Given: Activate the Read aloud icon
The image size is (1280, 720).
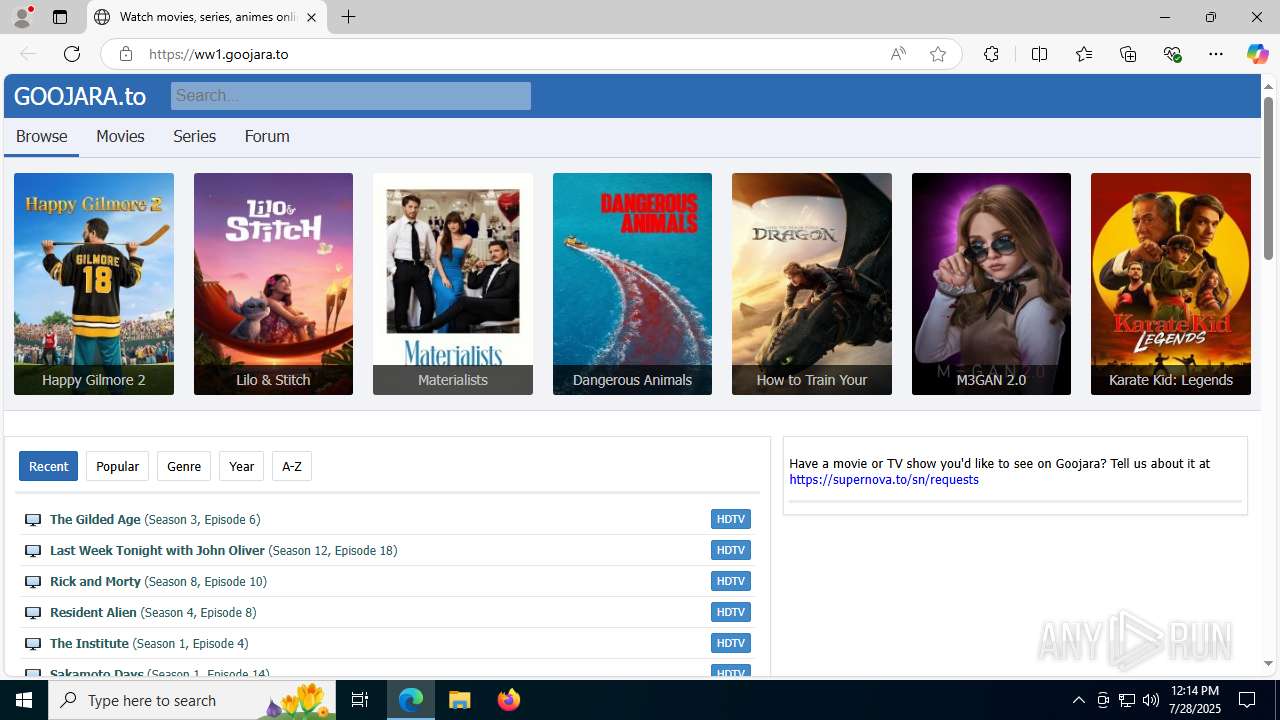Looking at the screenshot, I should (898, 54).
